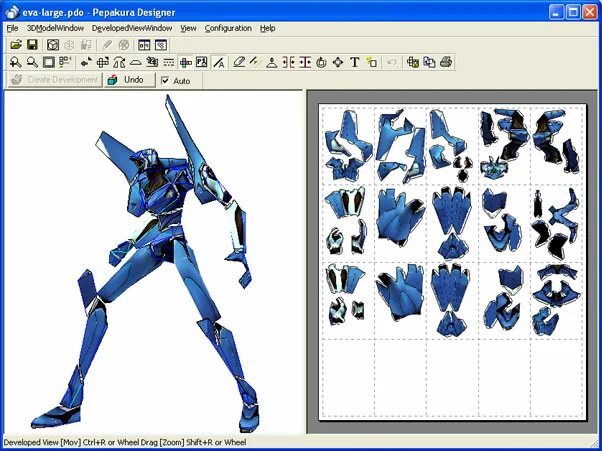Click the multi-part copy icon with green

(413, 62)
